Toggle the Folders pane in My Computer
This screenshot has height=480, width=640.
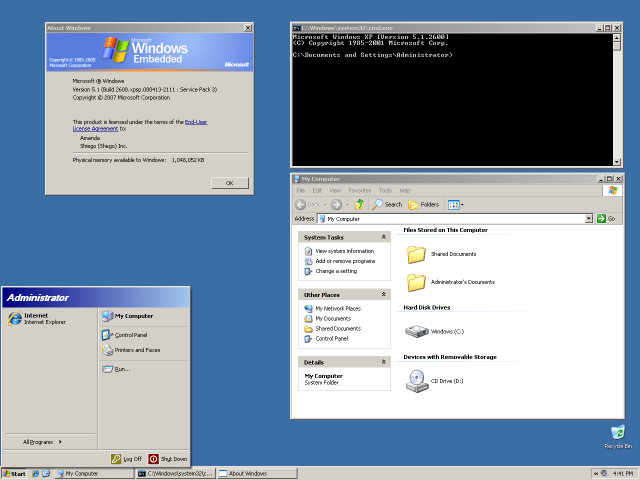pyautogui.click(x=424, y=204)
